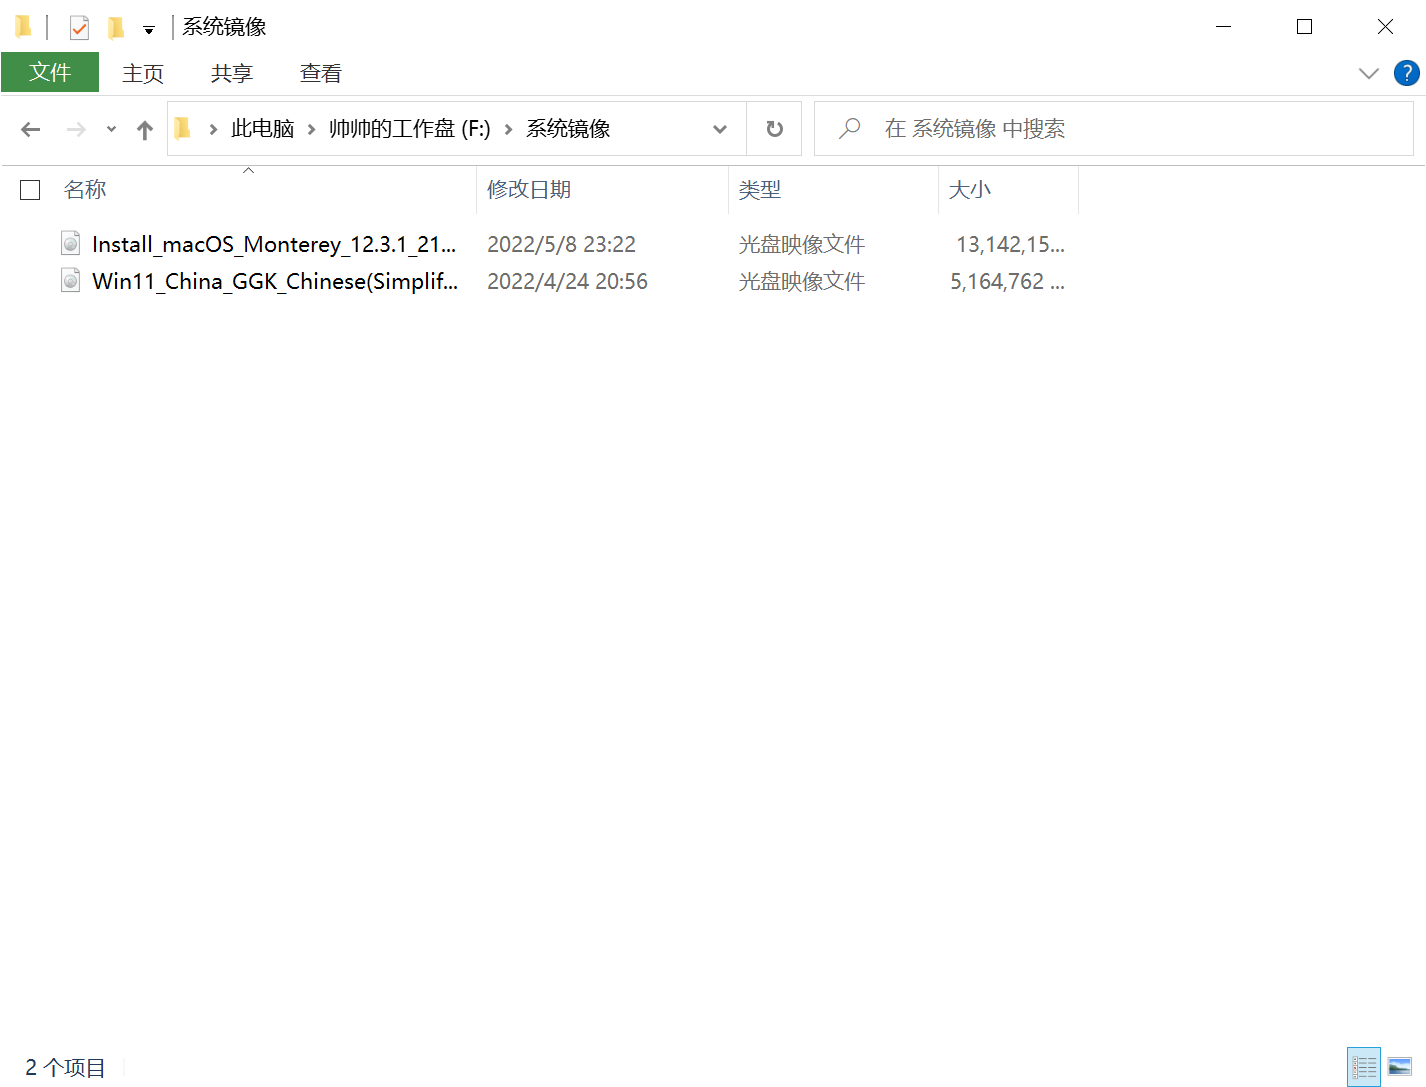Open the recent locations dropdown
Image resolution: width=1426 pixels, height=1087 pixels.
tap(111, 129)
